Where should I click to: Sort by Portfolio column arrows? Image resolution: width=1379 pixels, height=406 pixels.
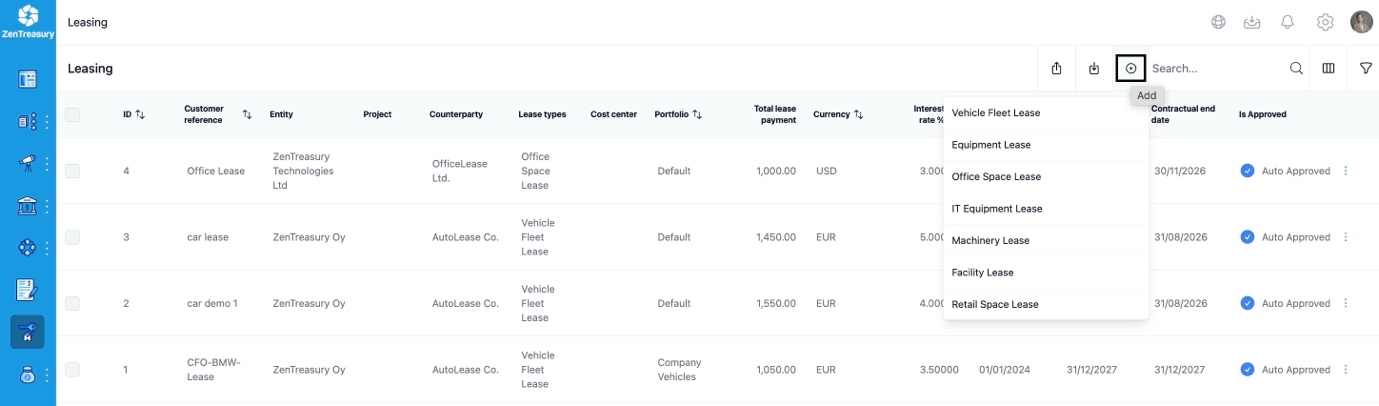click(697, 115)
